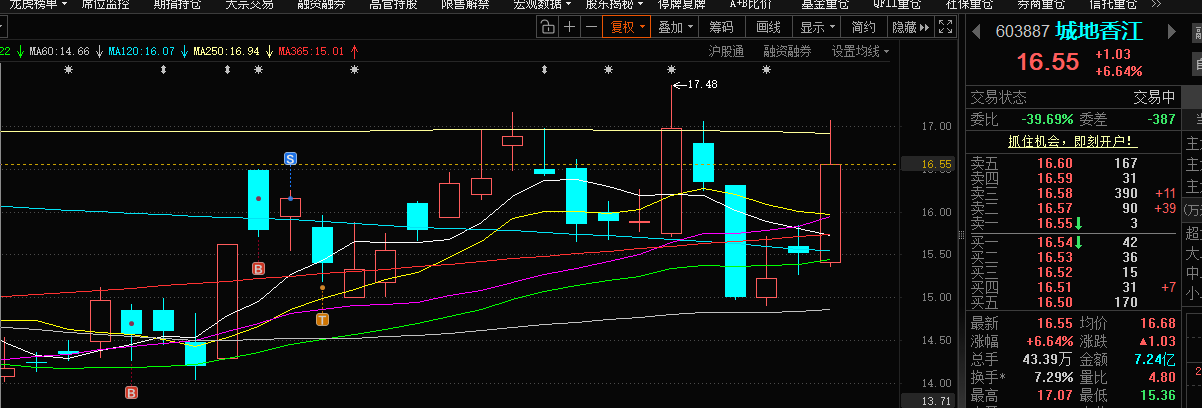1202x408 pixels.
Task: Click the blue S sell signal marker
Action: (x=290, y=158)
